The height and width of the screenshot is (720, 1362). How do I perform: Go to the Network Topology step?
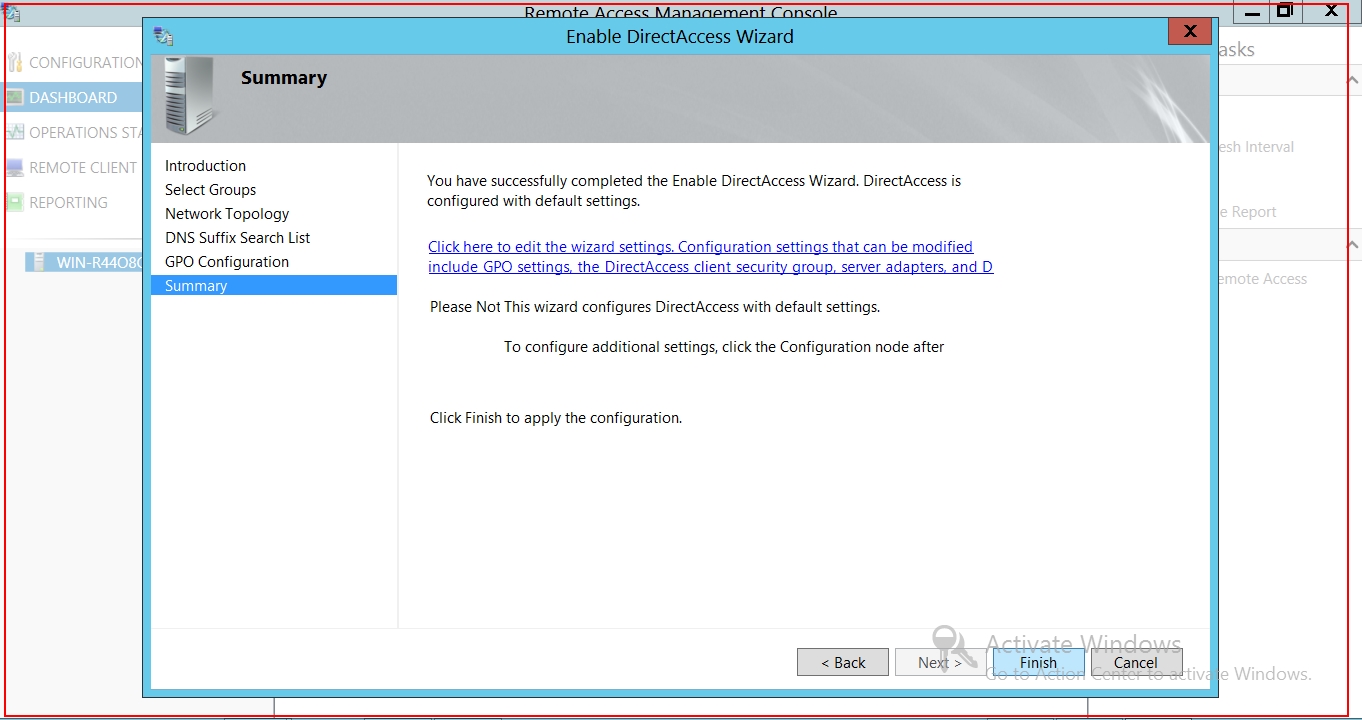point(227,214)
